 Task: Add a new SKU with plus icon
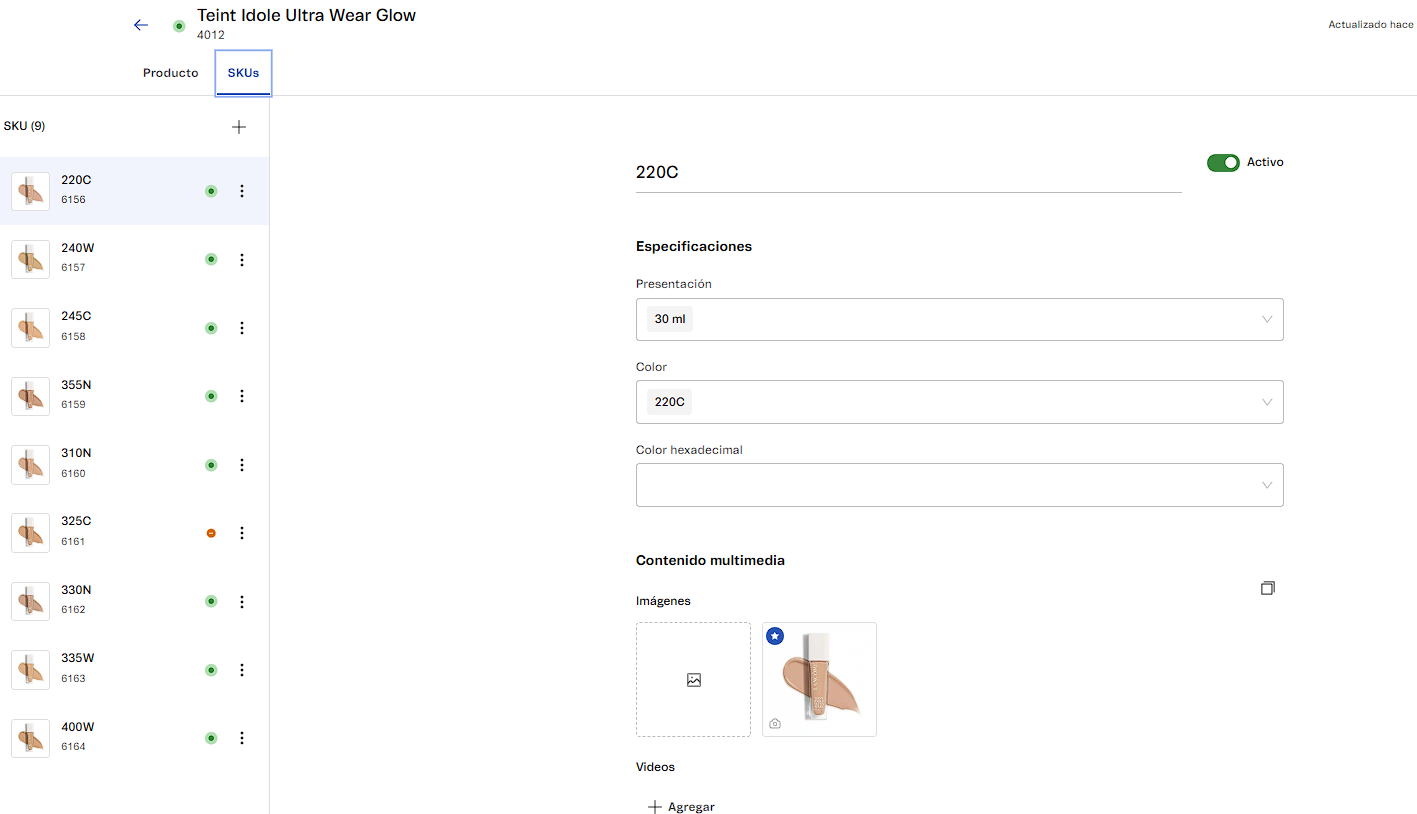[238, 127]
